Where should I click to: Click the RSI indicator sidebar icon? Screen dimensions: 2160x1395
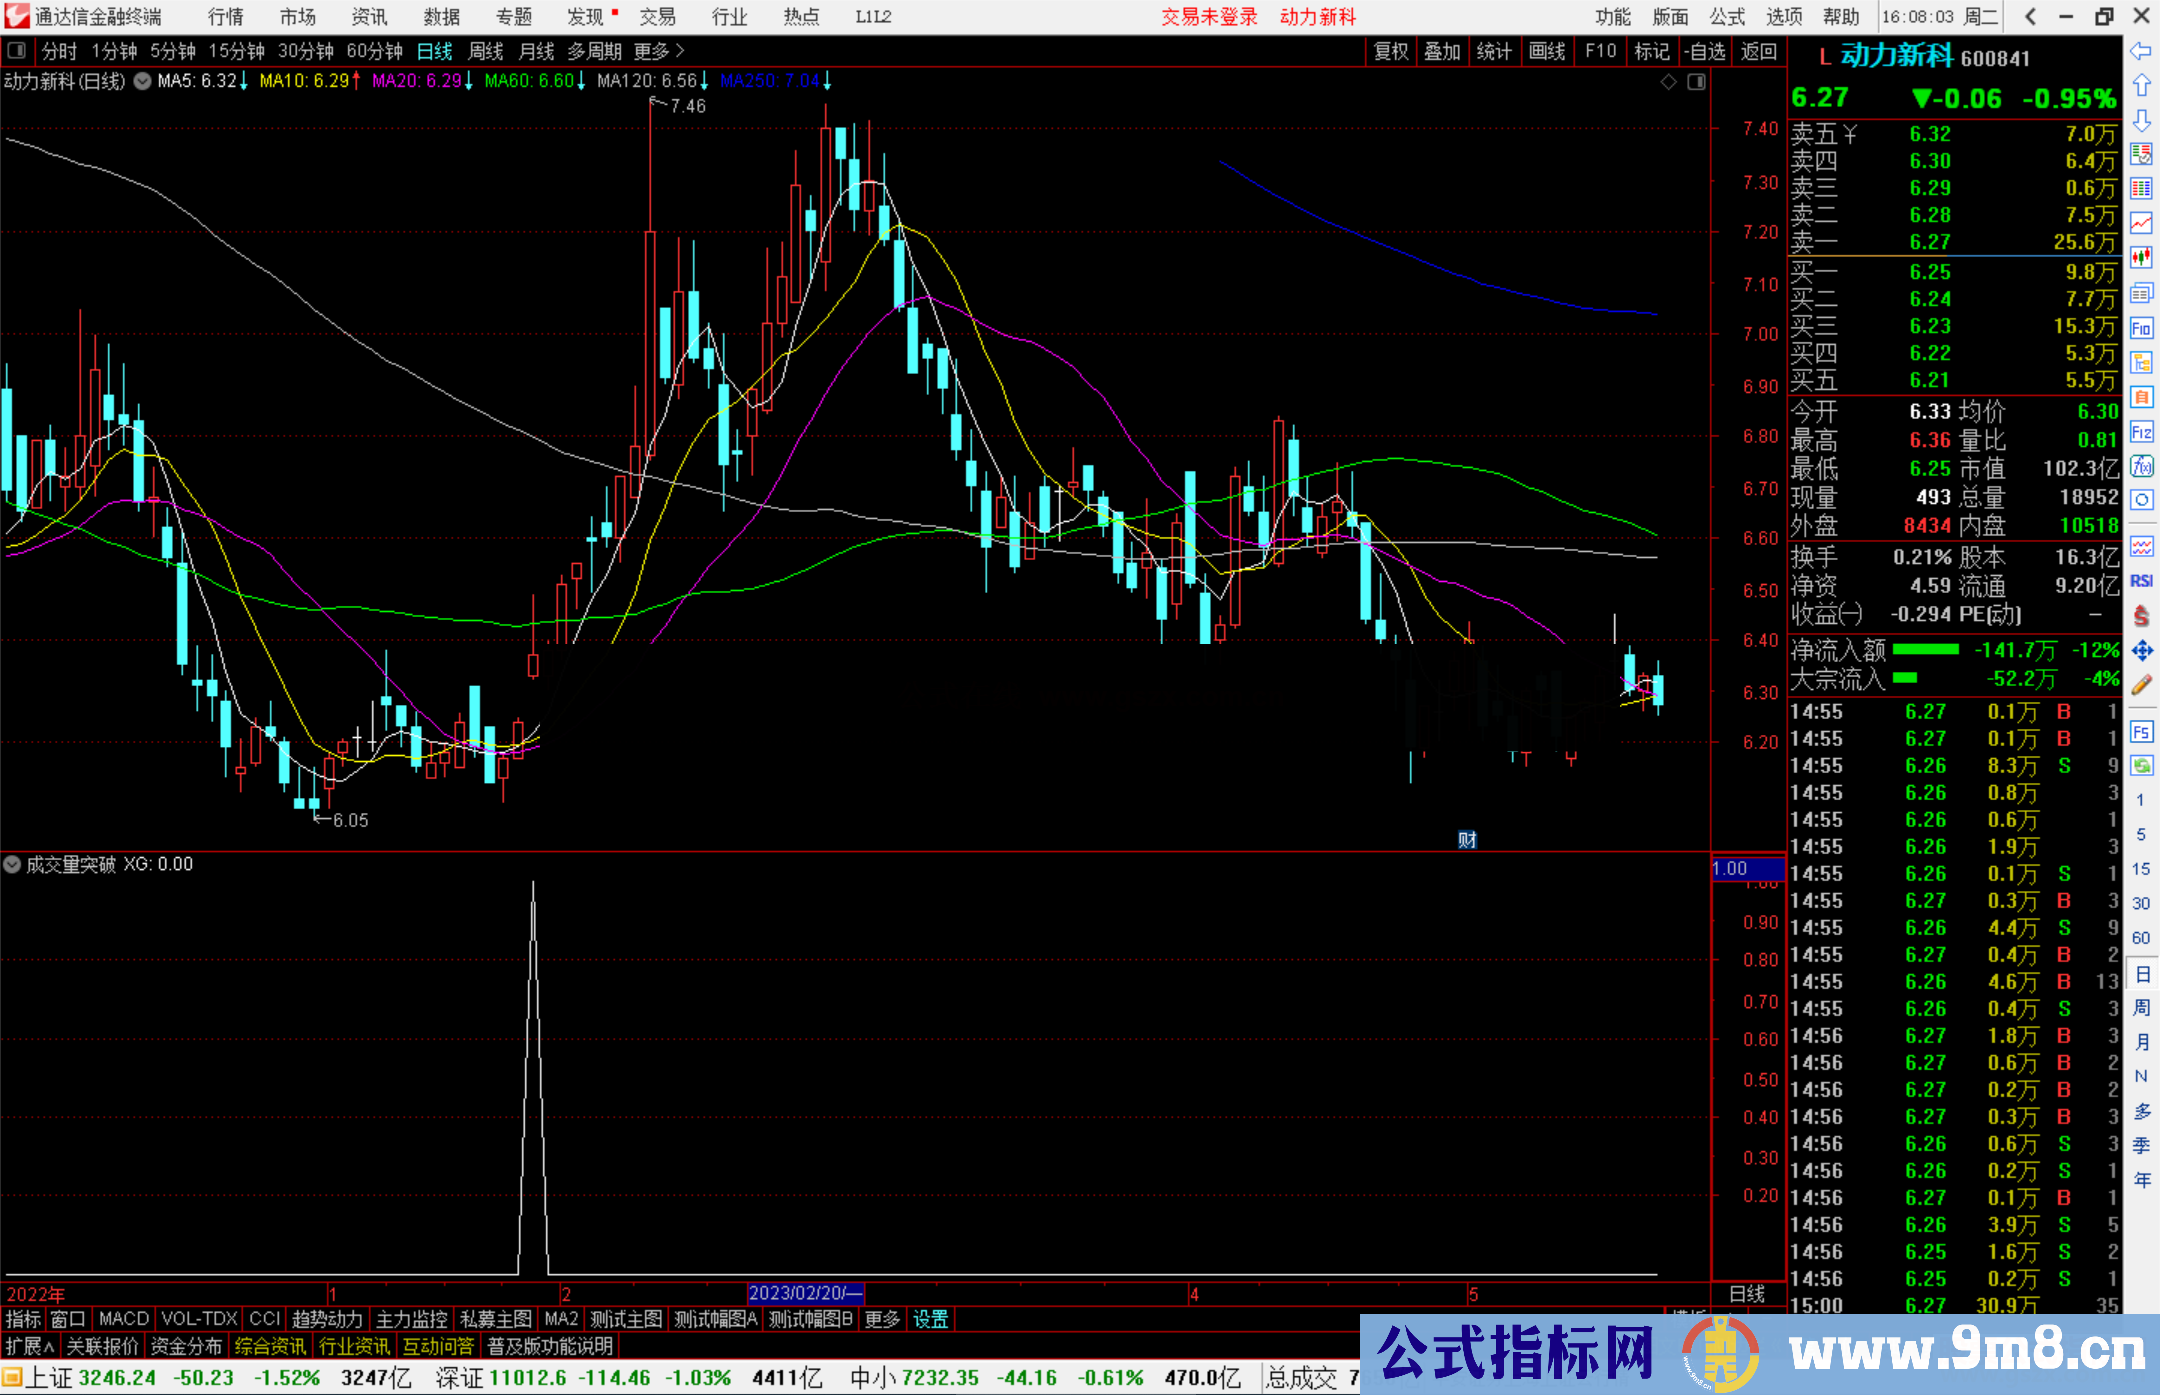coord(2141,581)
